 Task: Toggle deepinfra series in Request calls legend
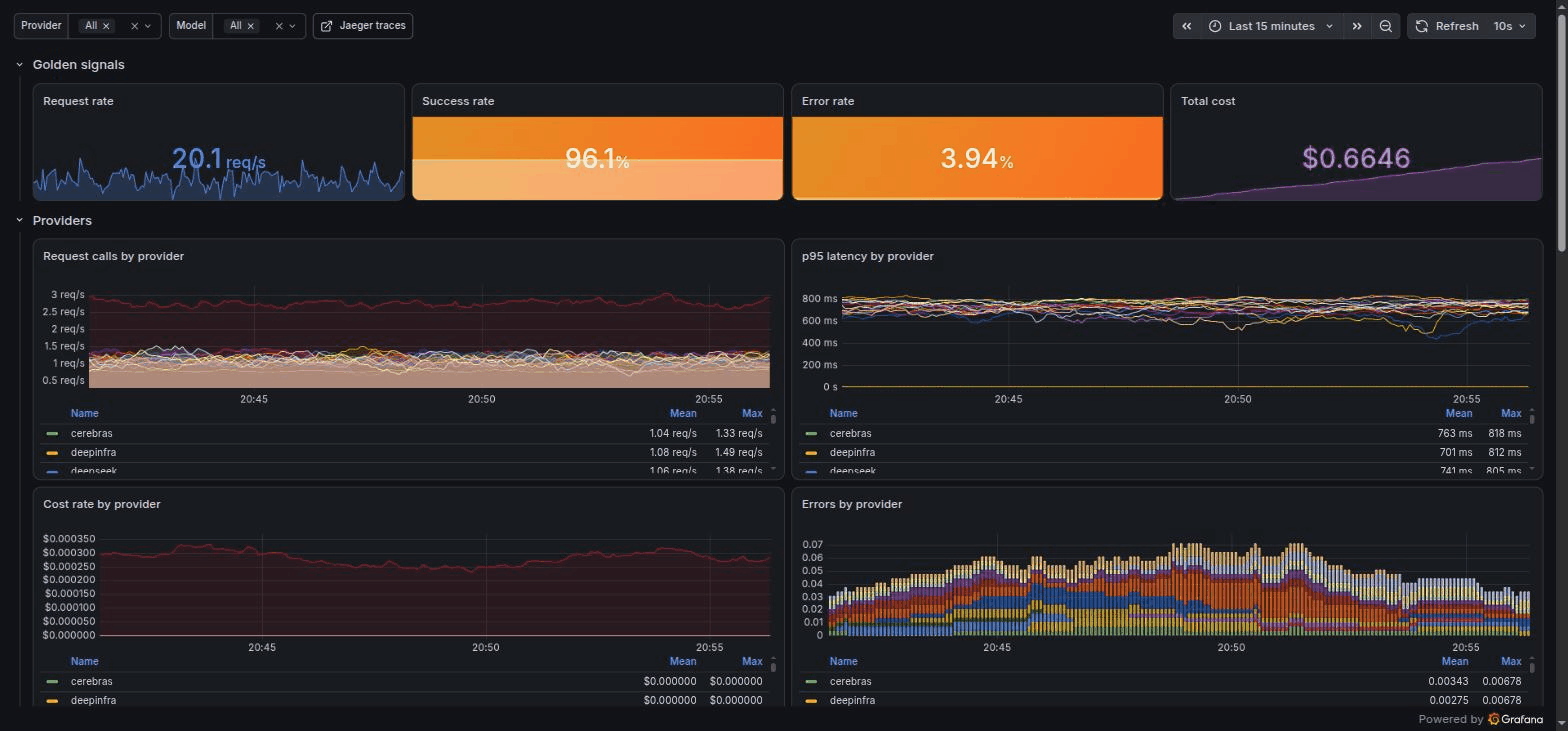coord(93,452)
